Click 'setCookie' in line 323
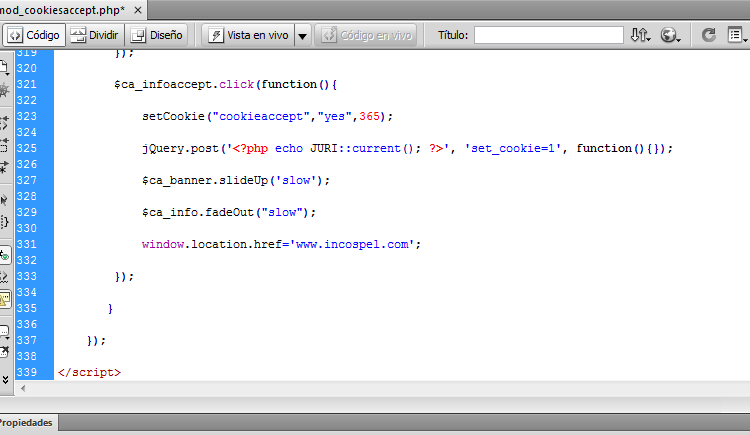Image resolution: width=750 pixels, height=435 pixels. (173, 116)
